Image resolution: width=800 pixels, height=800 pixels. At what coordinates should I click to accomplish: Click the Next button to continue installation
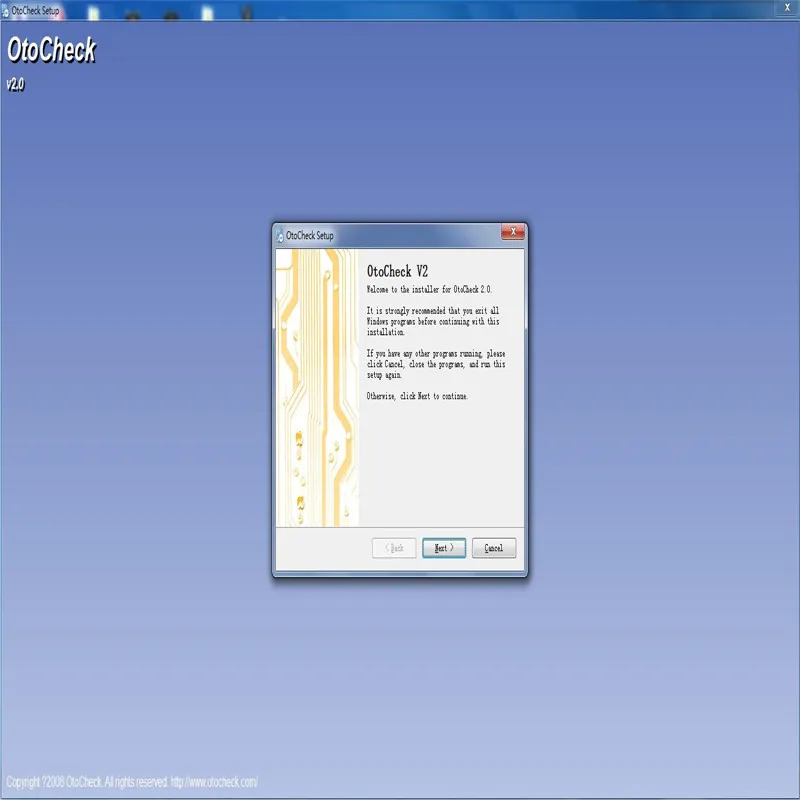point(443,548)
